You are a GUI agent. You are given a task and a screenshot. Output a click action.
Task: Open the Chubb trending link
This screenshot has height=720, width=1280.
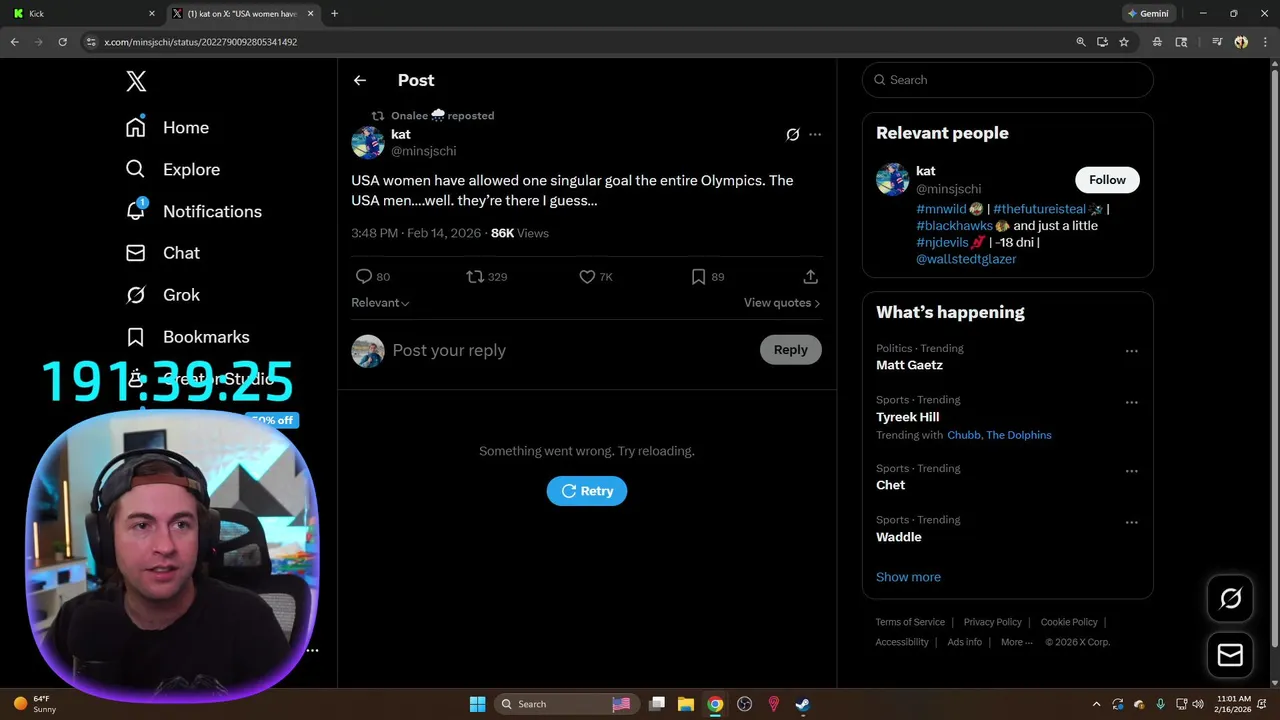coord(963,435)
